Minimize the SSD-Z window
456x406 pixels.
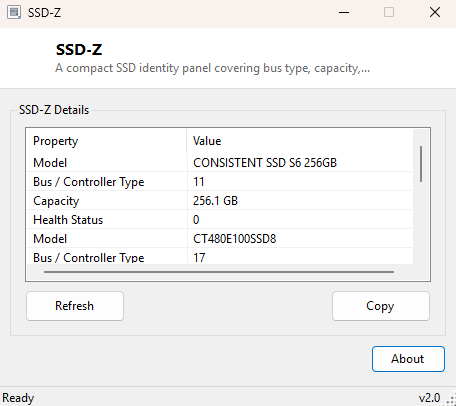[x=344, y=13]
